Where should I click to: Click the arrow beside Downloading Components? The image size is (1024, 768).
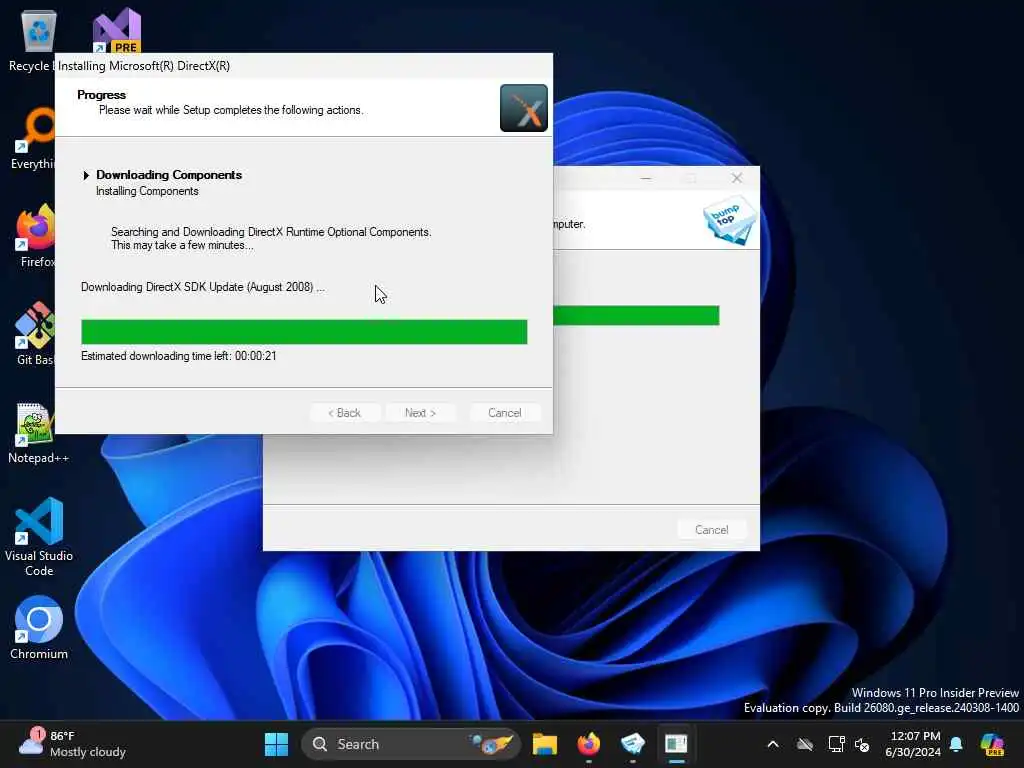click(x=86, y=175)
